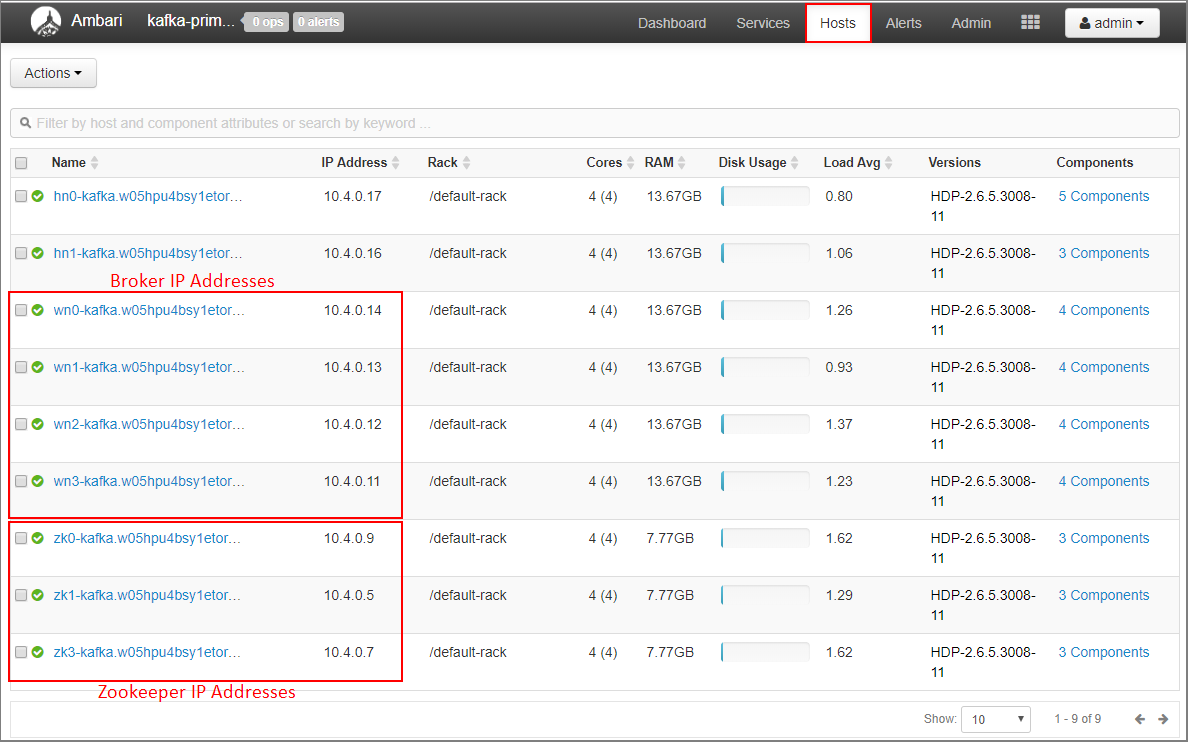Click the Ambari logo icon
Screen dimensions: 1188x742
point(46,21)
